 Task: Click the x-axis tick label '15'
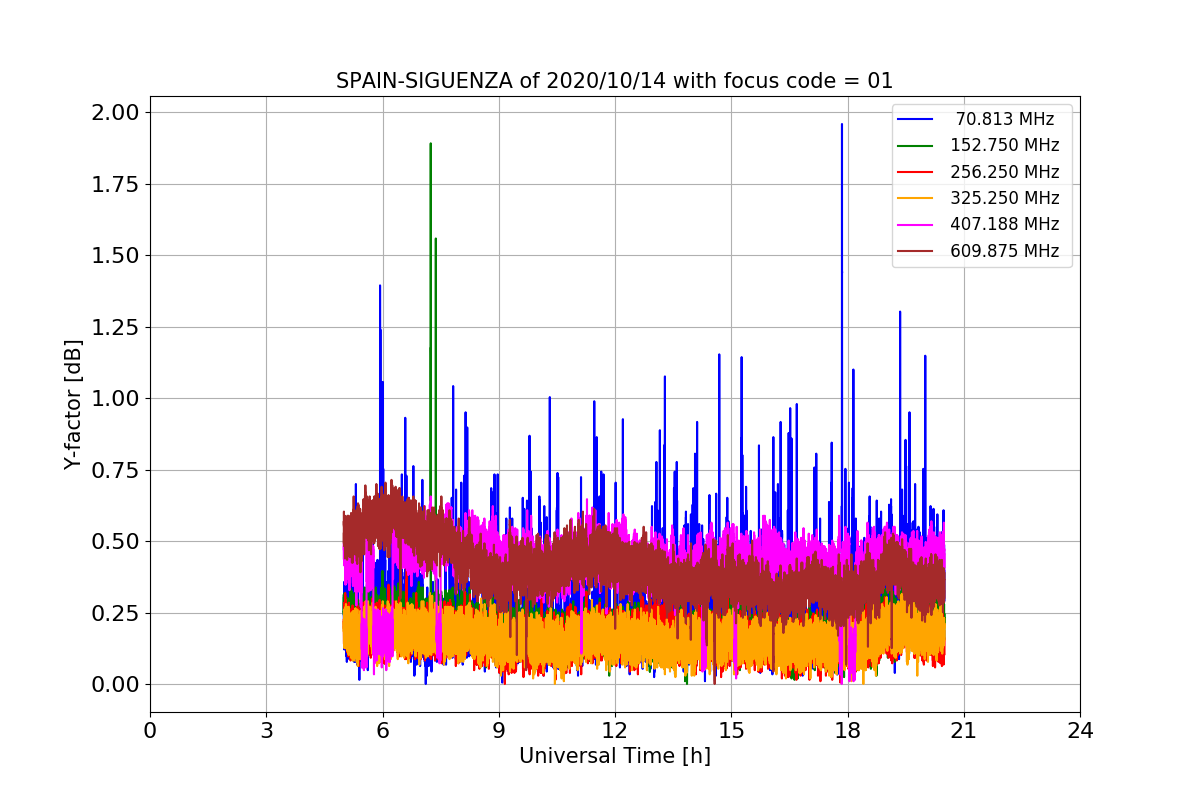click(731, 731)
